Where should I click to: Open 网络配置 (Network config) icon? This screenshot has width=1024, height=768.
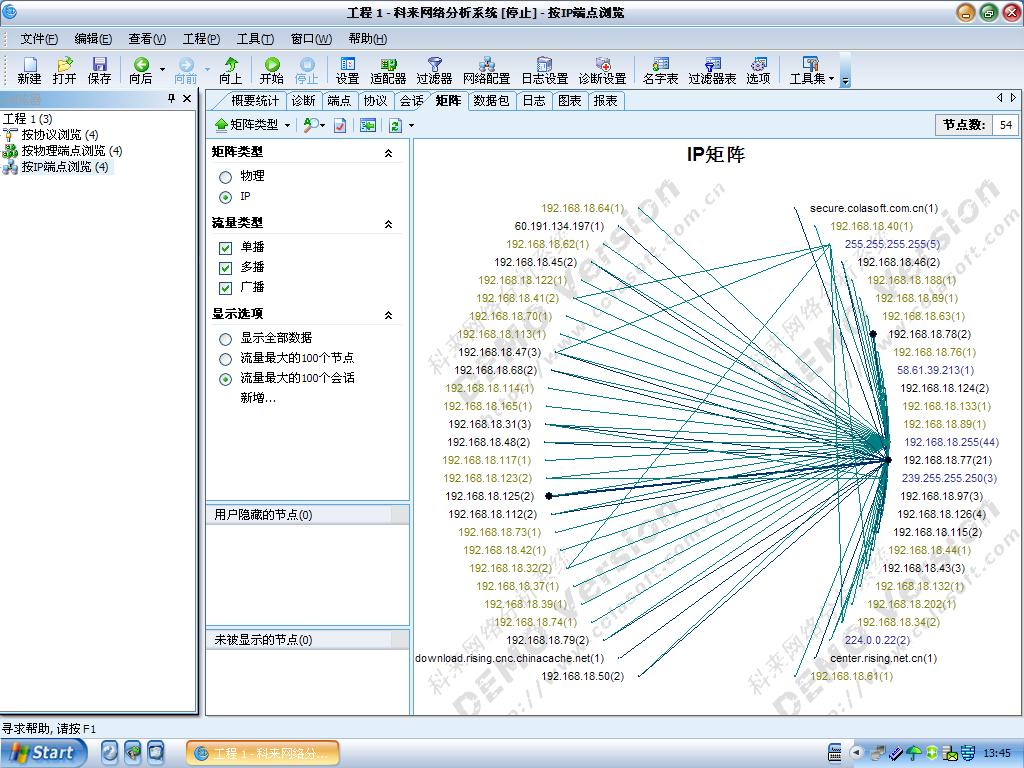coord(486,70)
